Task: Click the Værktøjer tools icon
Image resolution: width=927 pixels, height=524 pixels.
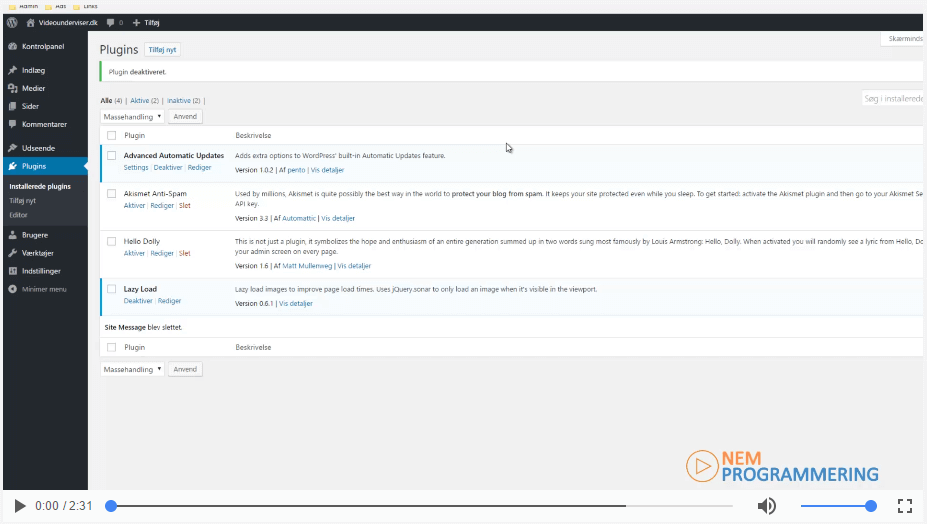Action: 12,253
